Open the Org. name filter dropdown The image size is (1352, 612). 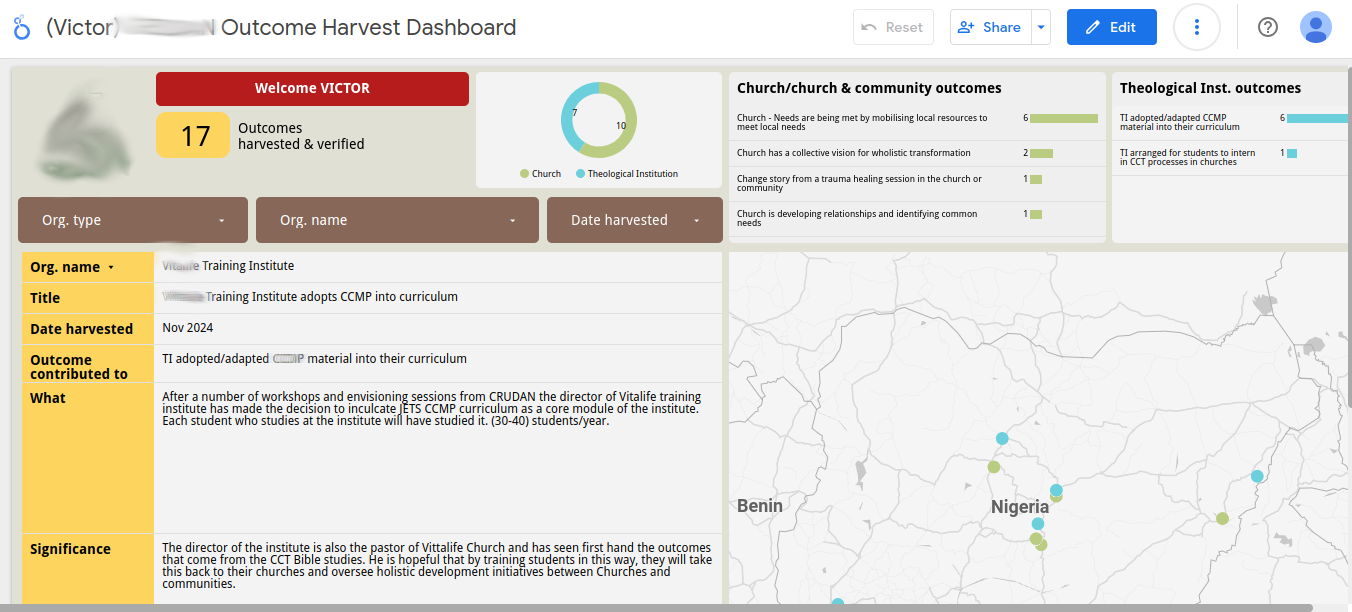(x=397, y=220)
